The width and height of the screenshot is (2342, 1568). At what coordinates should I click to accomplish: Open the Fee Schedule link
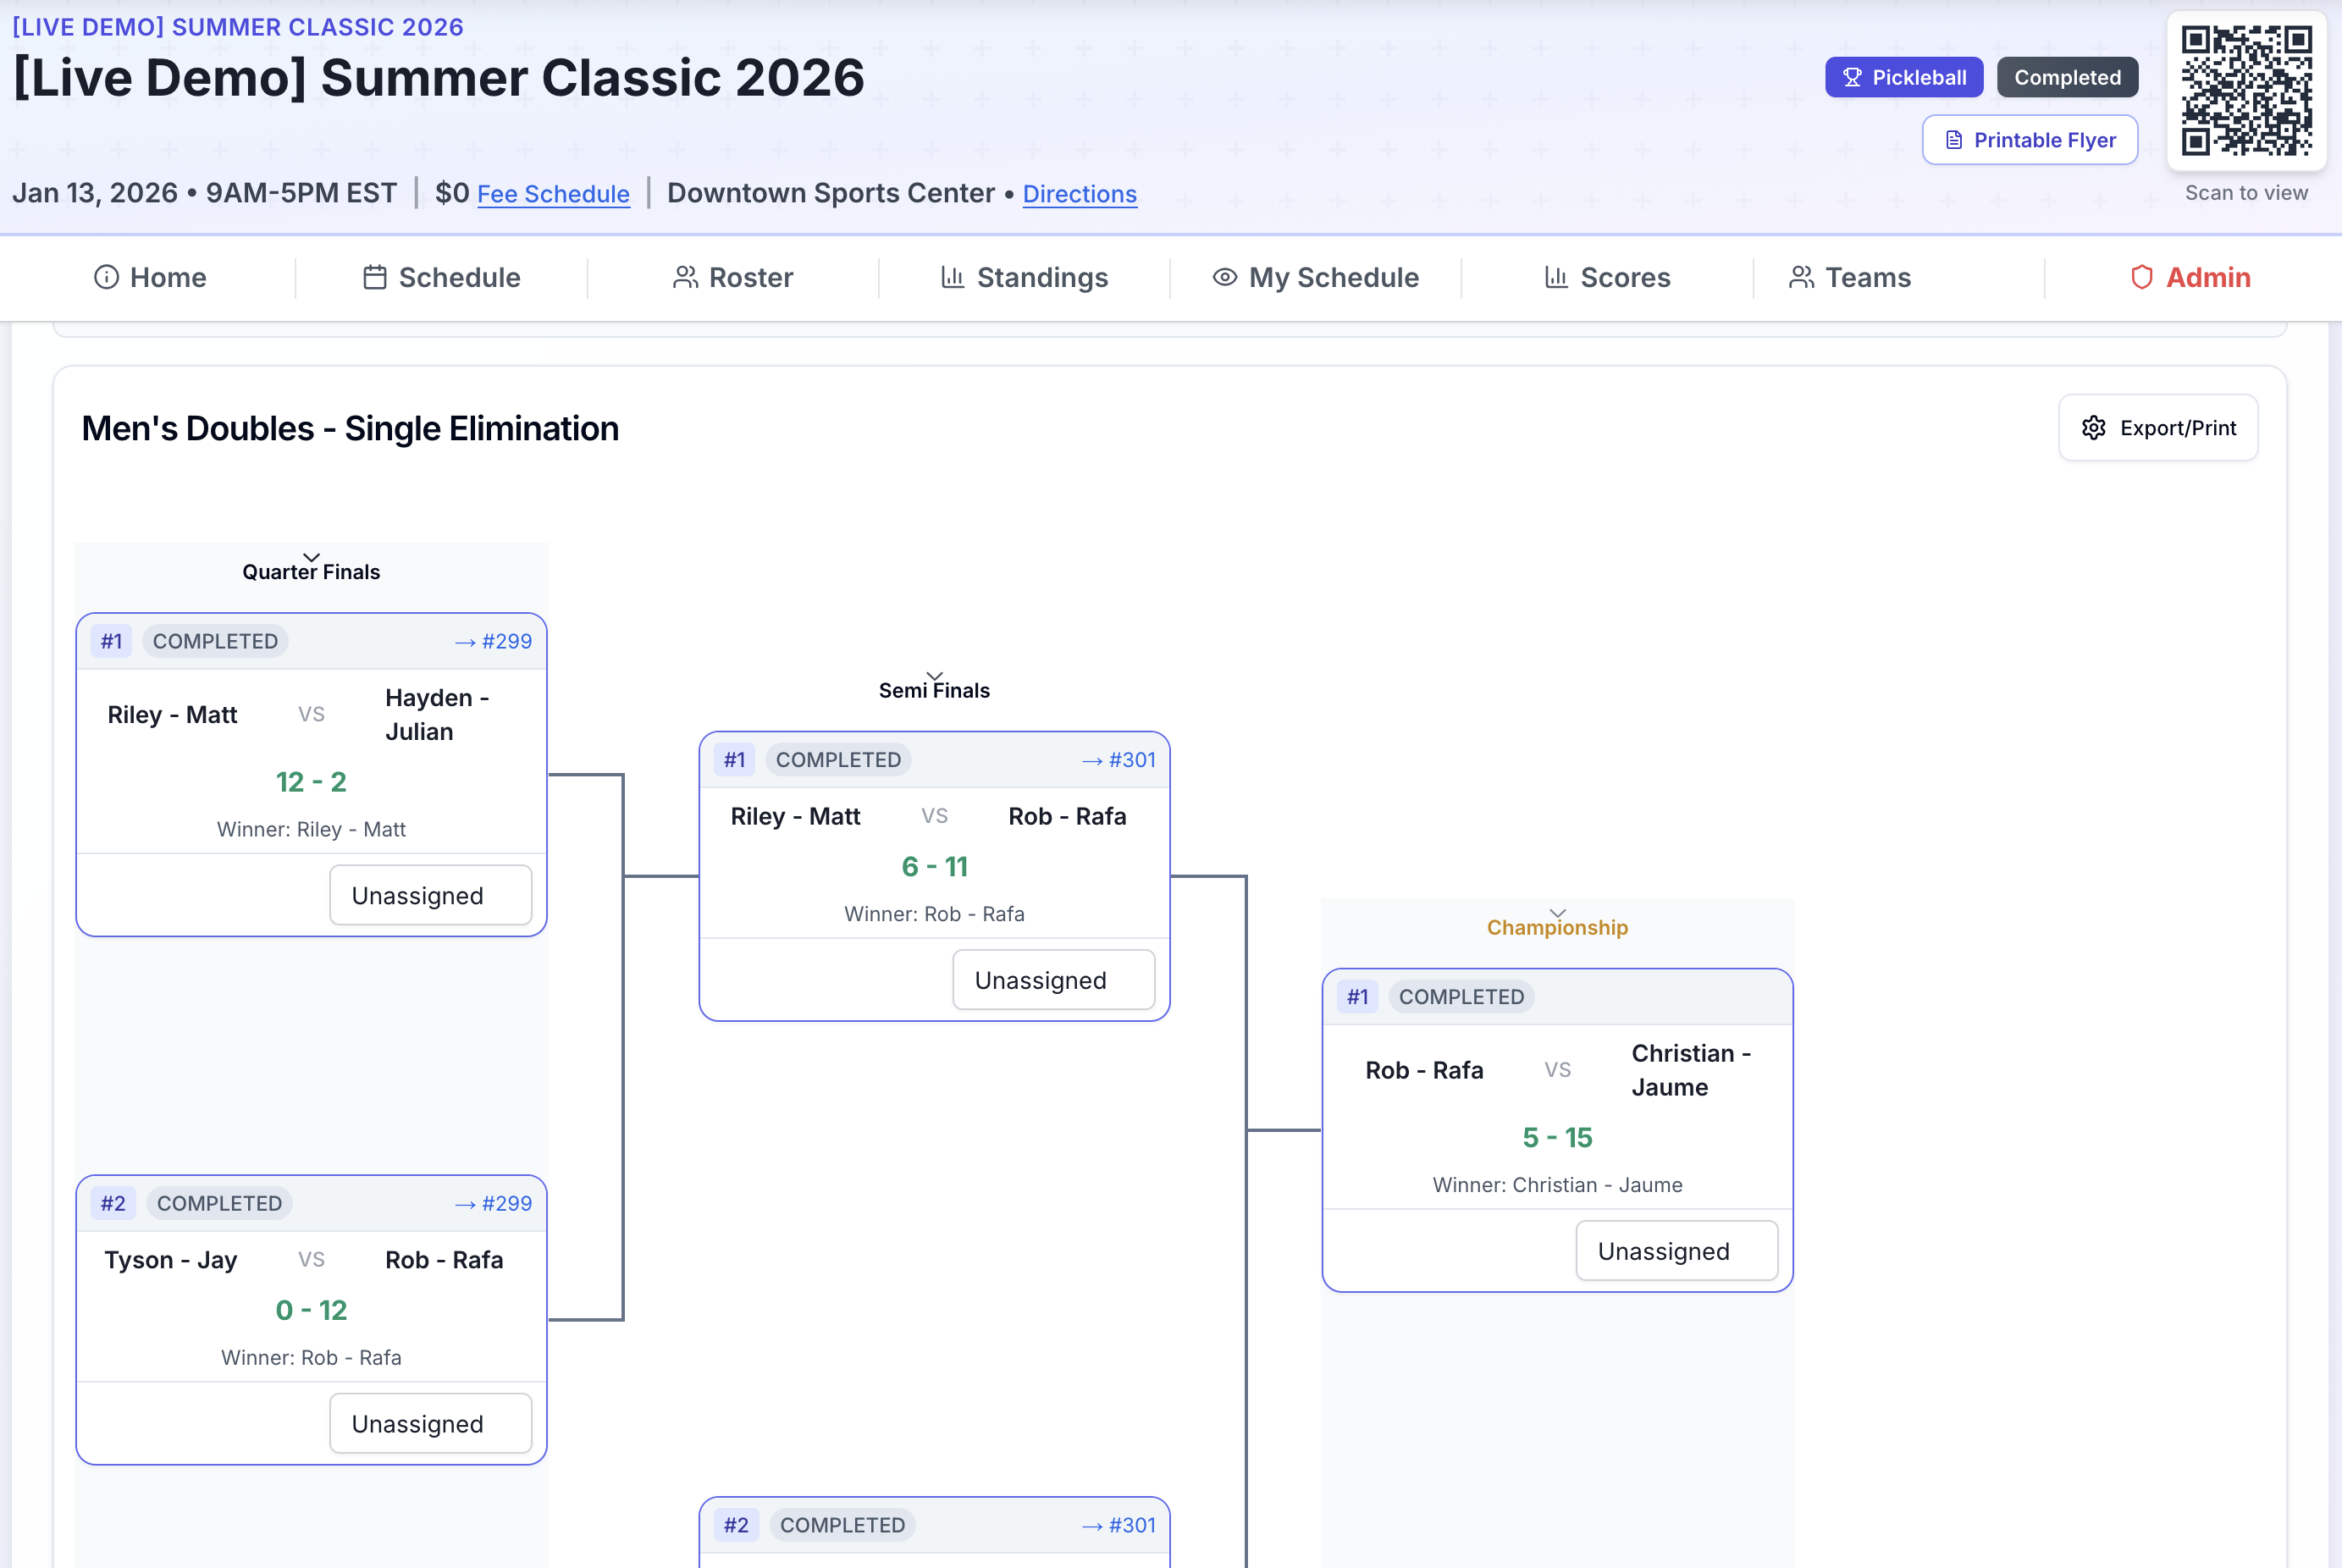coord(553,194)
